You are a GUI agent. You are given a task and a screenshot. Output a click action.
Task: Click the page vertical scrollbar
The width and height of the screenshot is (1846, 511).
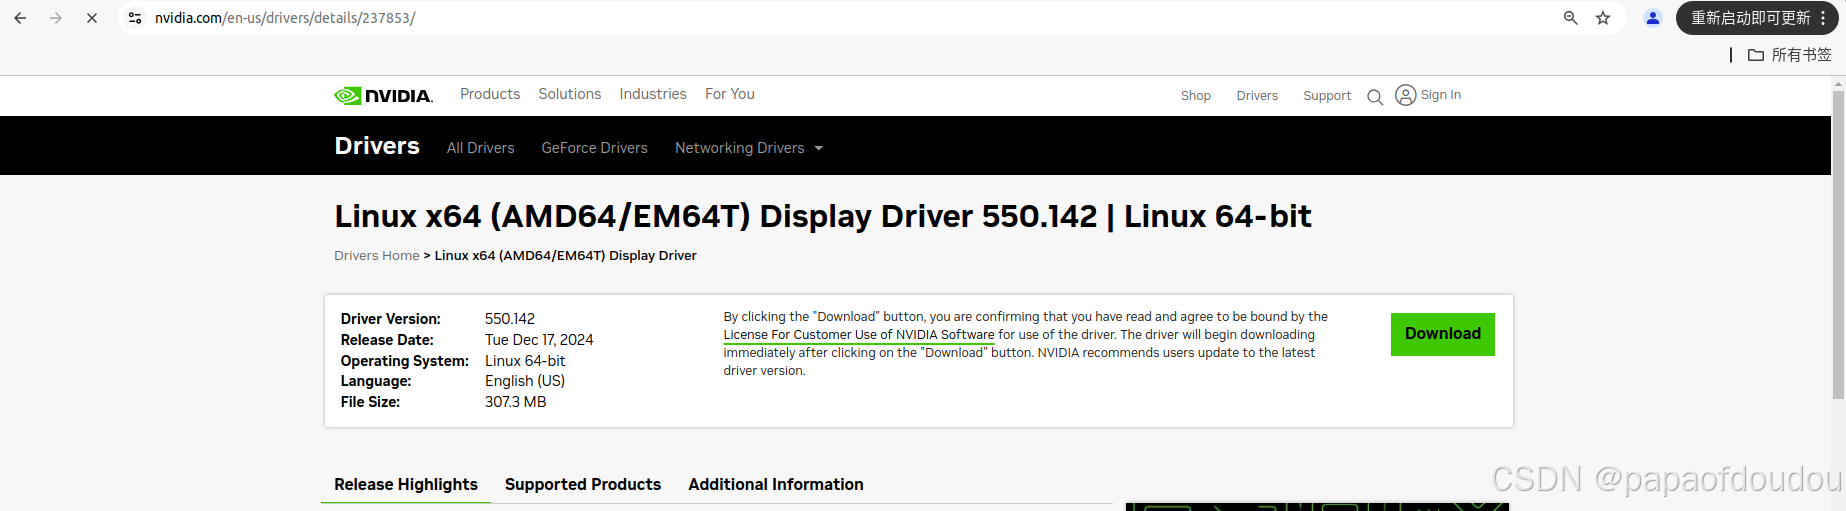[x=1838, y=245]
